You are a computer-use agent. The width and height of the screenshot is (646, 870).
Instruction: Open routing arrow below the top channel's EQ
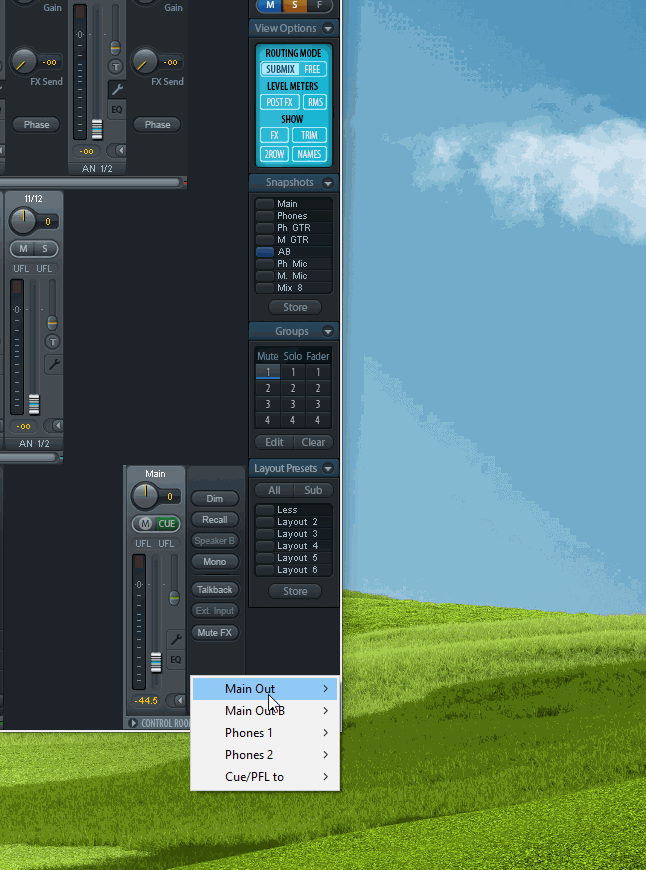click(118, 150)
